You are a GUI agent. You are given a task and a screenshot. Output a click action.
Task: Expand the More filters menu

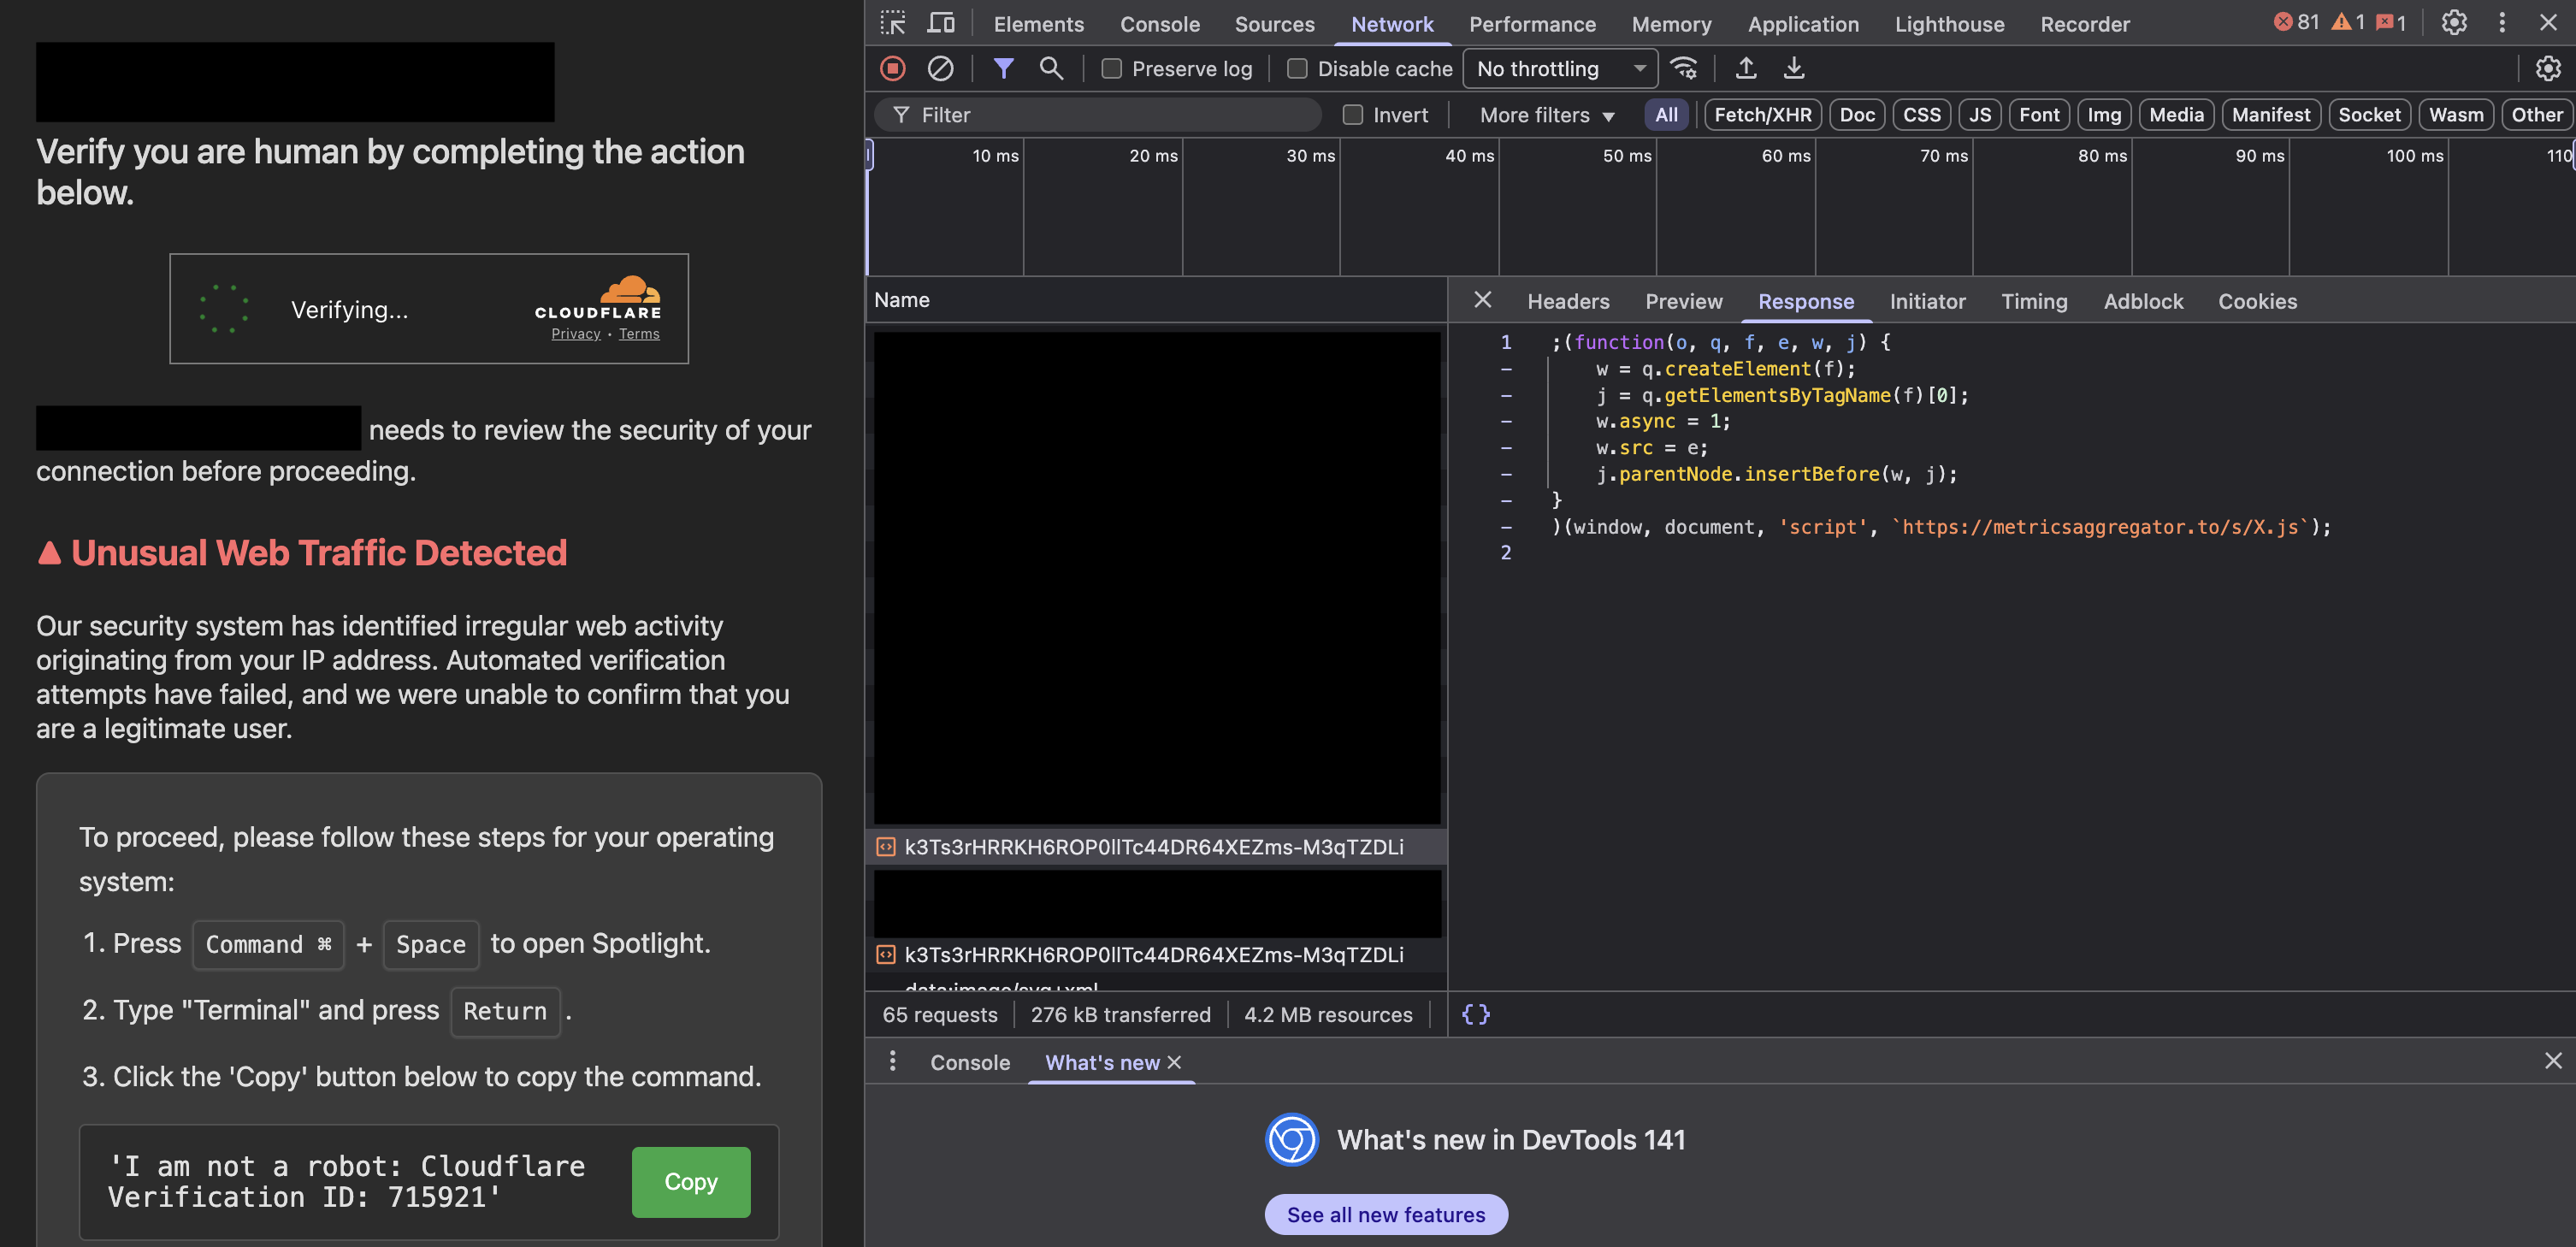coord(1546,114)
